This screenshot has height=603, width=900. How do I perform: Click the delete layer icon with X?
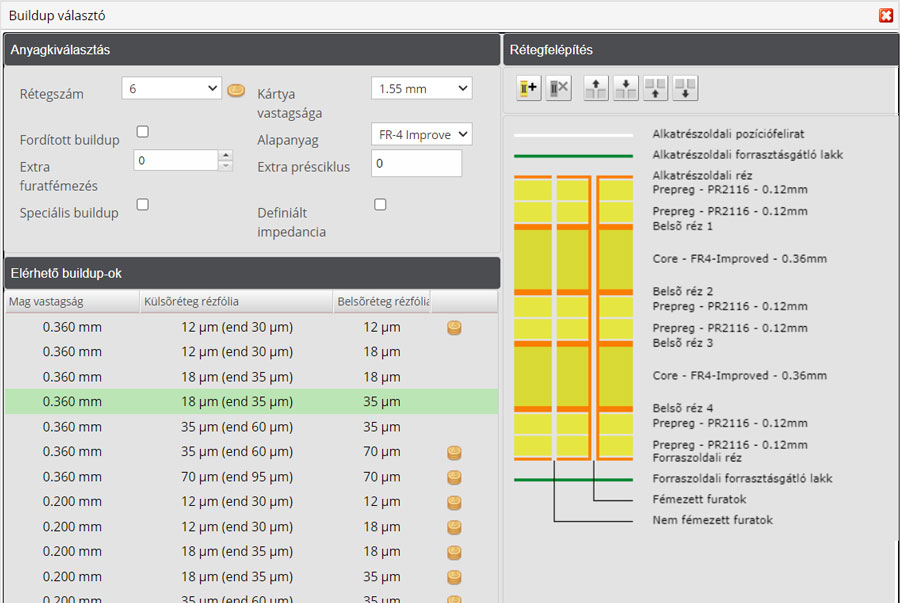coord(558,88)
